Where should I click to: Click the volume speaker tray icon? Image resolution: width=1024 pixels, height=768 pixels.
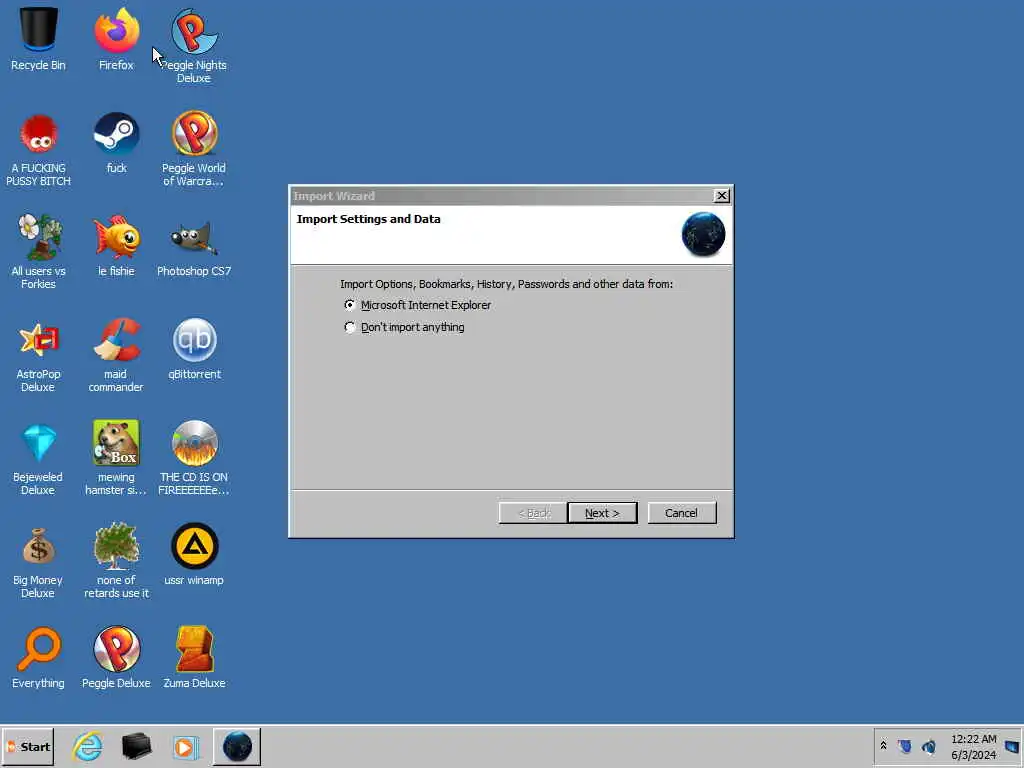[x=929, y=746]
